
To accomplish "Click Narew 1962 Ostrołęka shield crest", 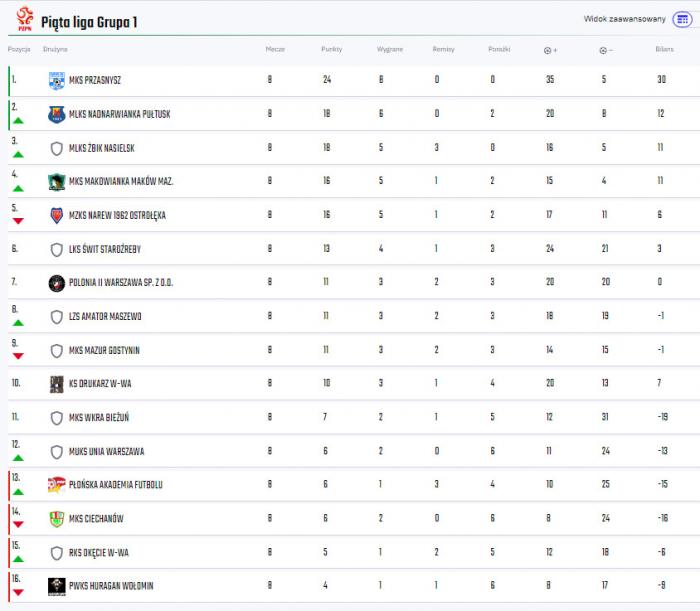I will (57, 216).
